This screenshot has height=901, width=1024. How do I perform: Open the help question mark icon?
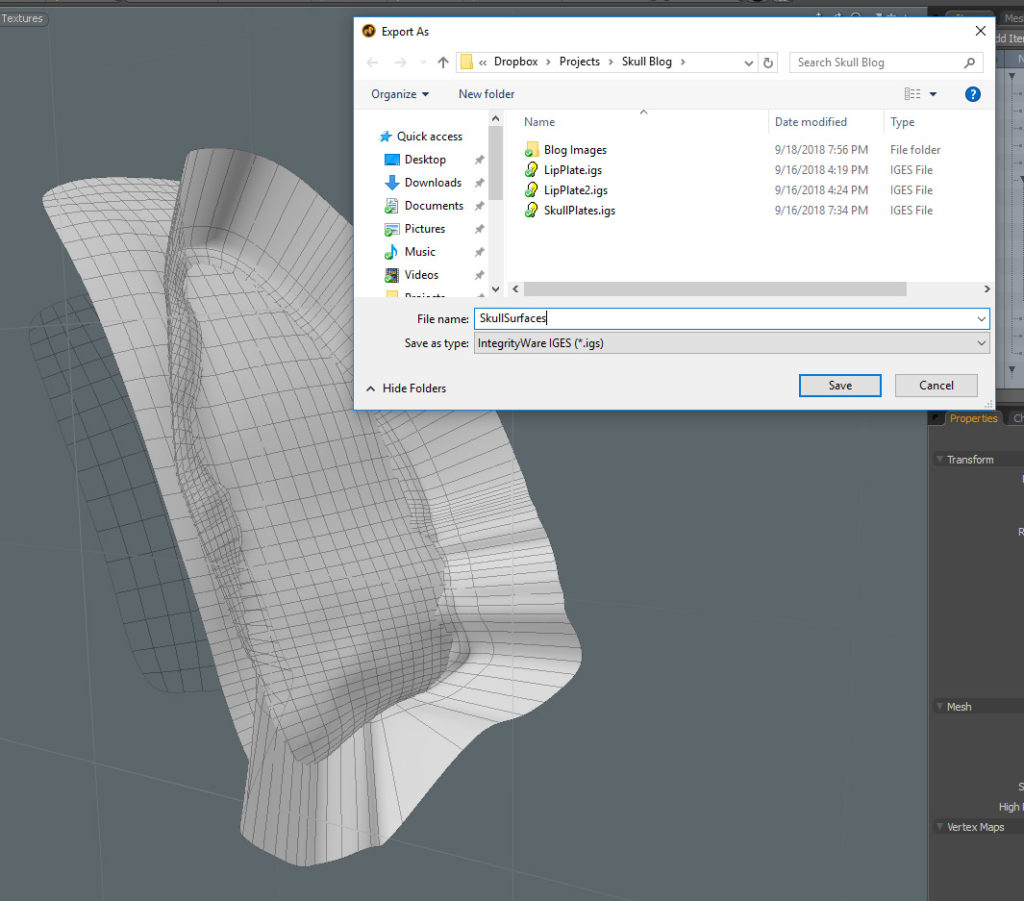[972, 94]
